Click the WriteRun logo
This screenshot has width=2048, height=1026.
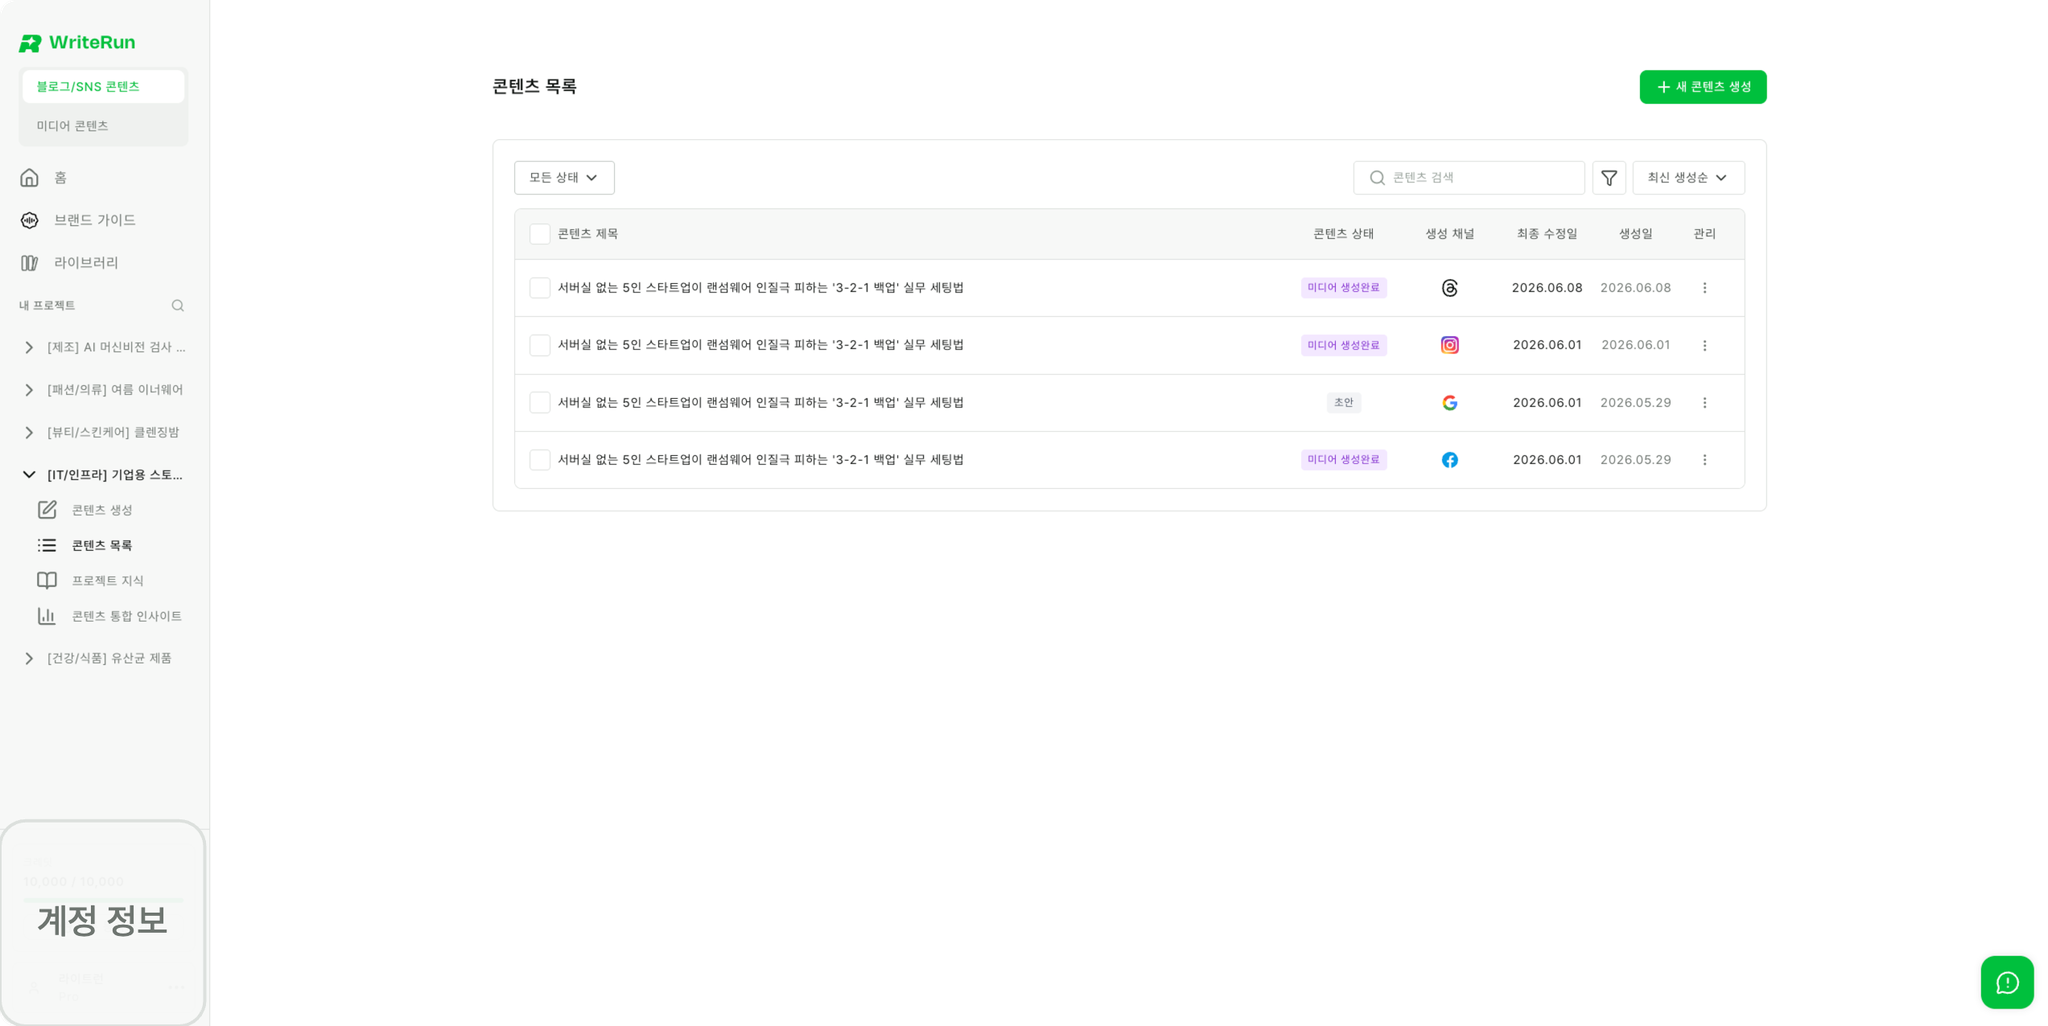click(77, 43)
